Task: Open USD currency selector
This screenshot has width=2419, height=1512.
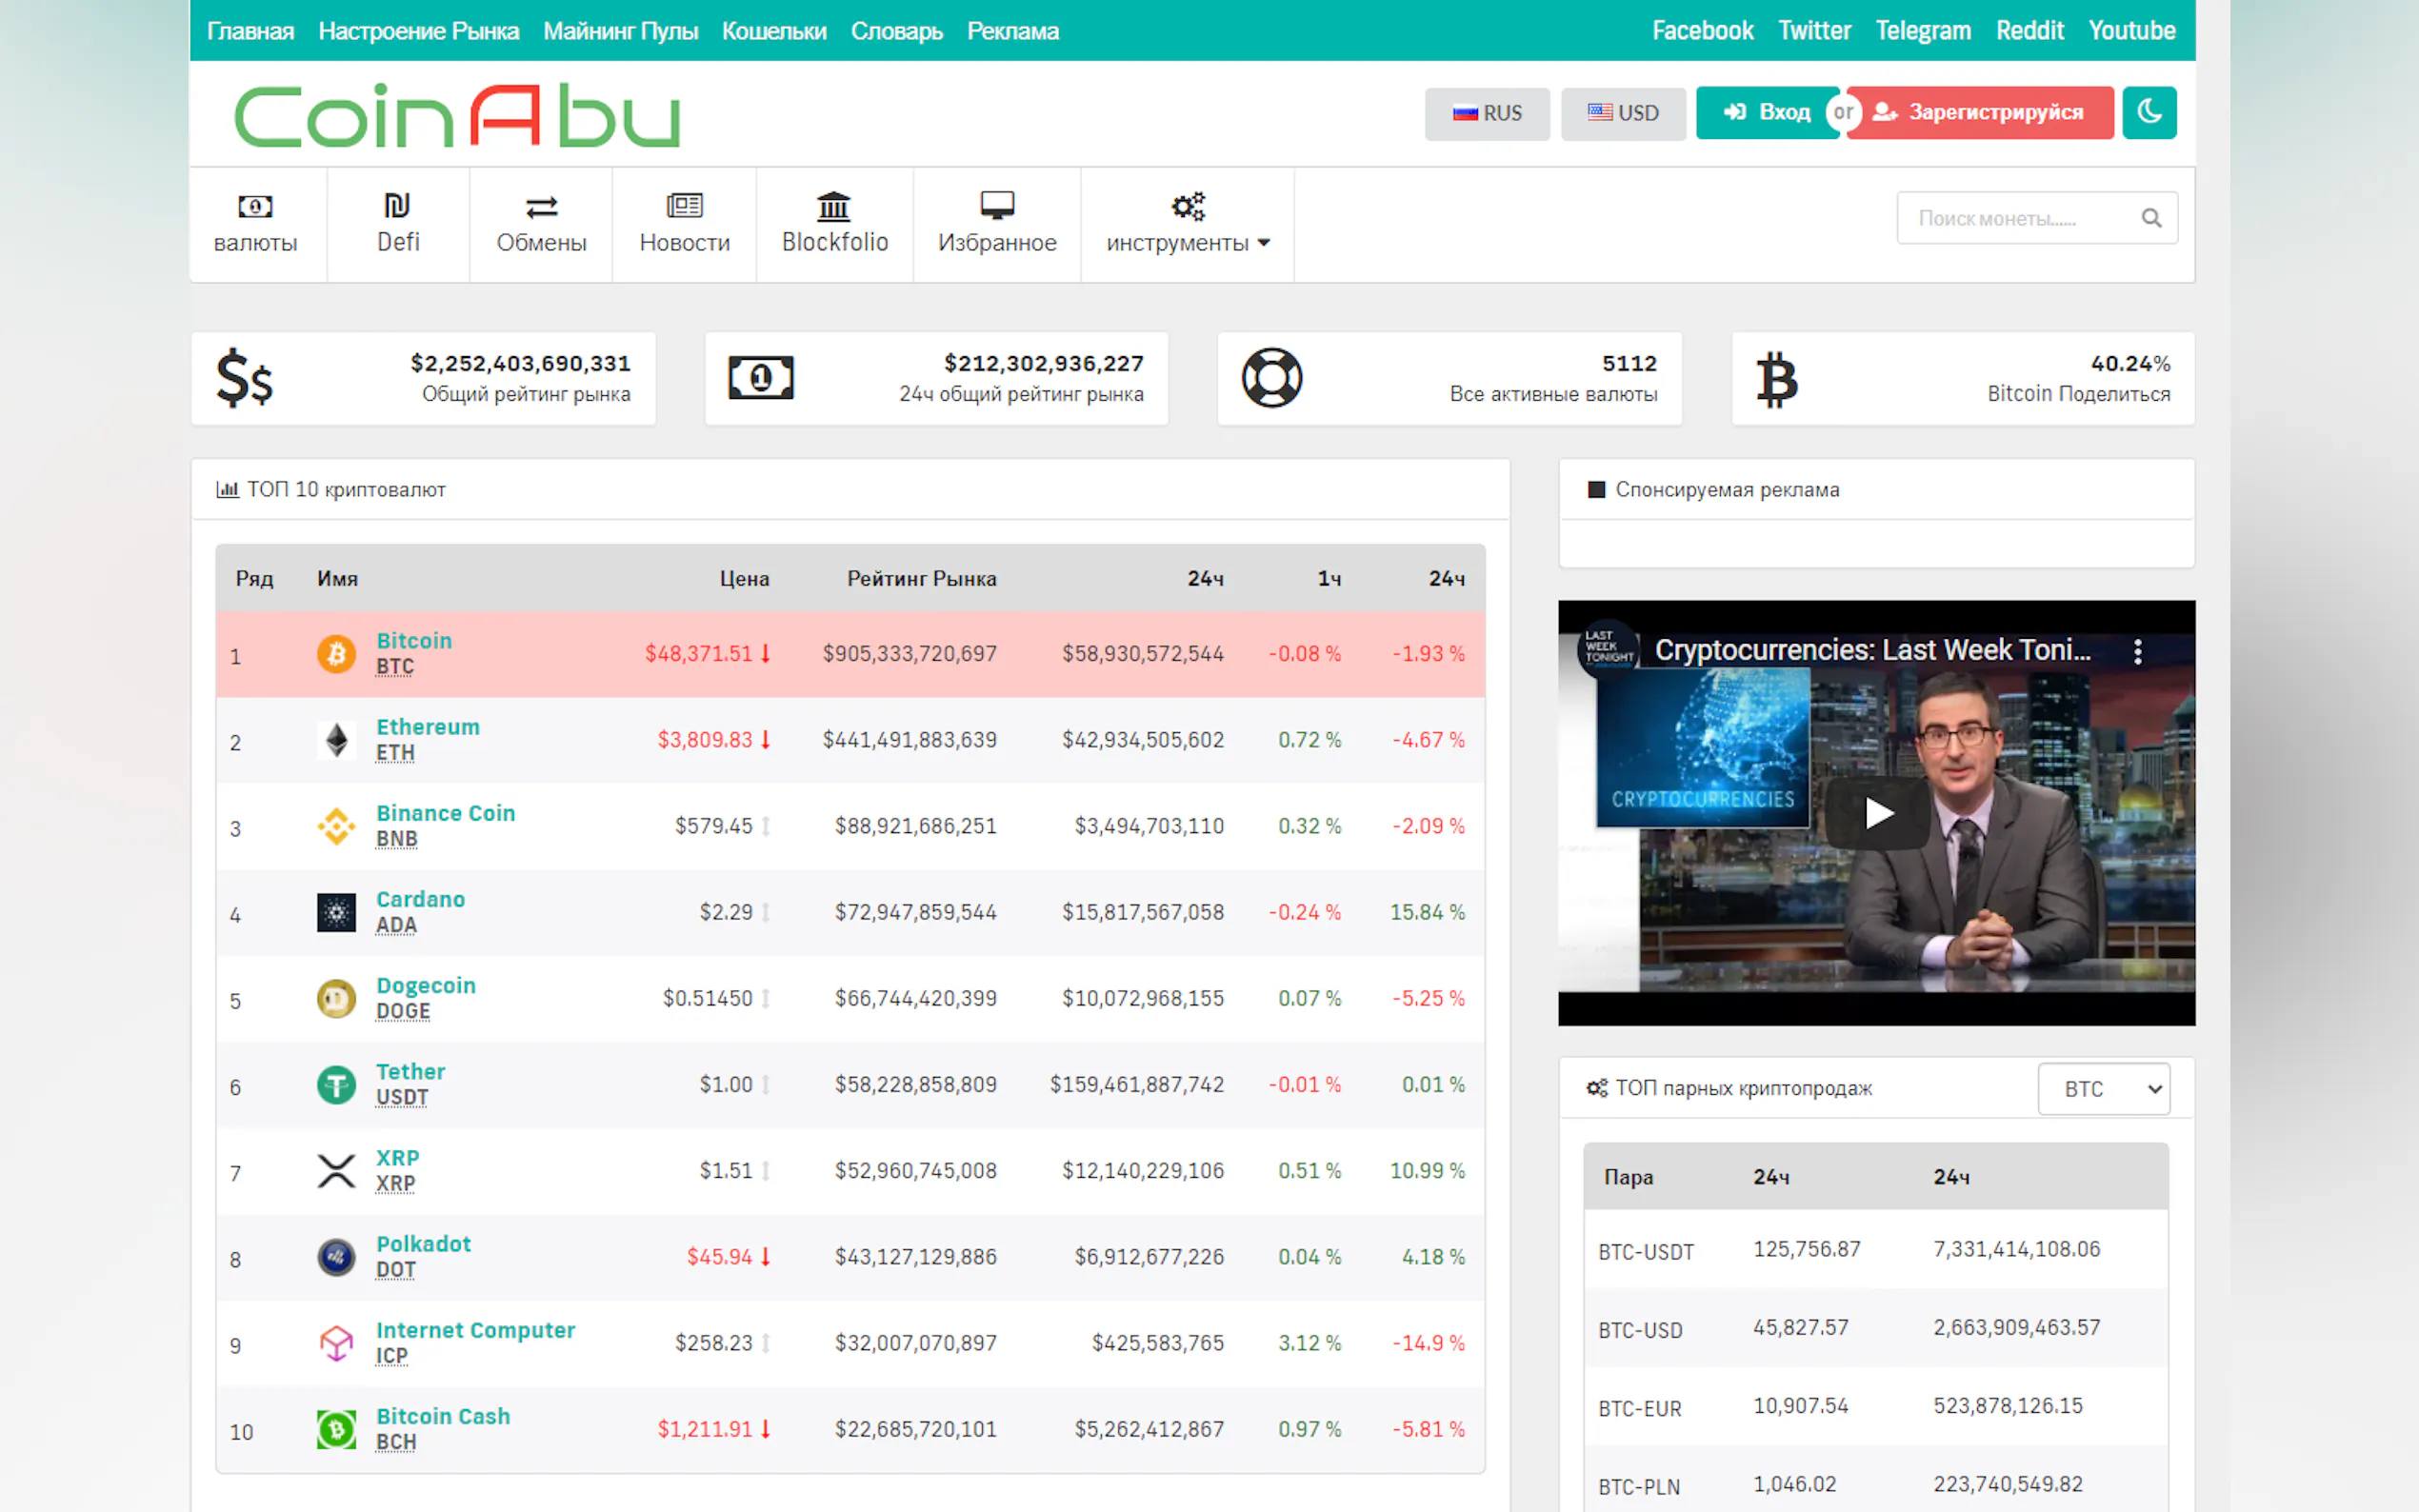Action: click(x=1622, y=113)
